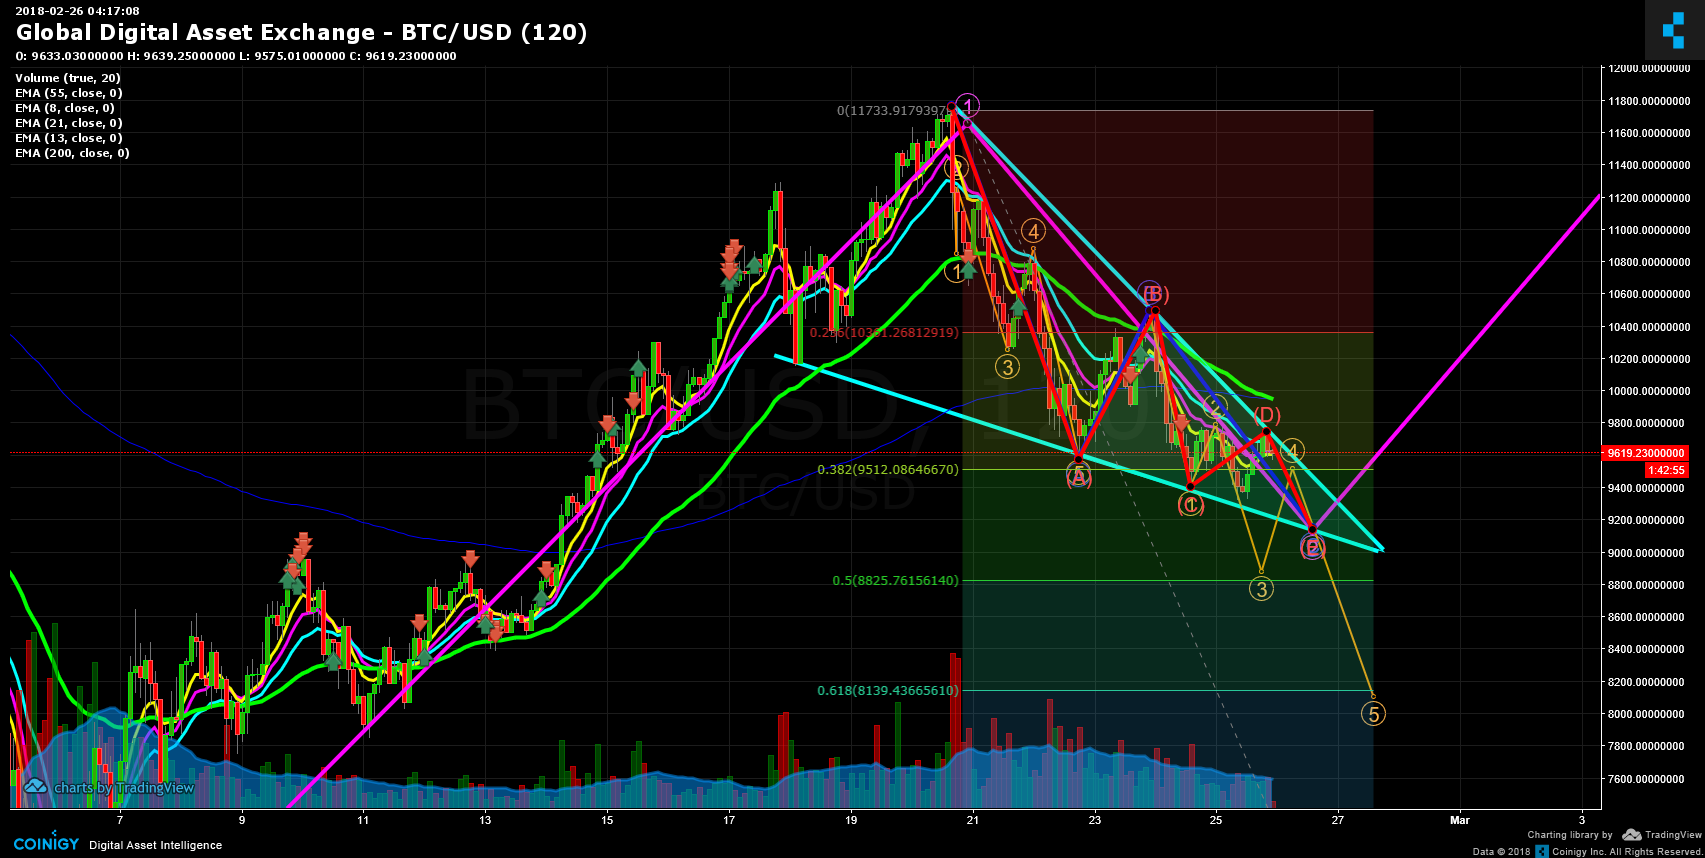Screen dimensions: 1705x858
Task: Select the EMA (200, close, 0) legend entry
Action: [72, 153]
